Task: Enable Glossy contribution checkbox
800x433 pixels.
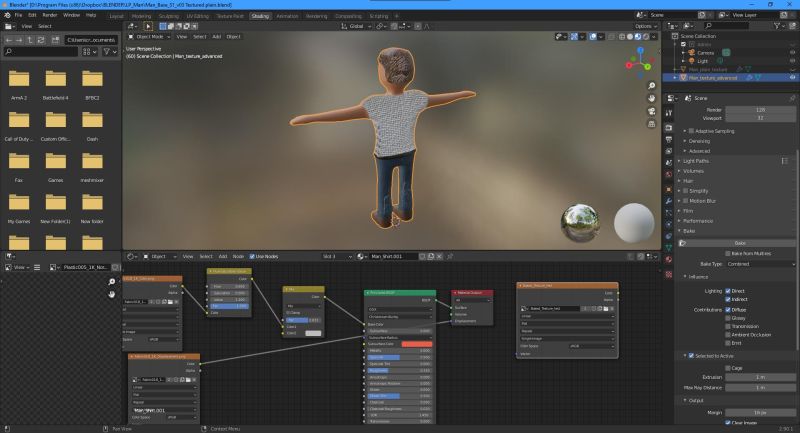Action: tap(728, 318)
